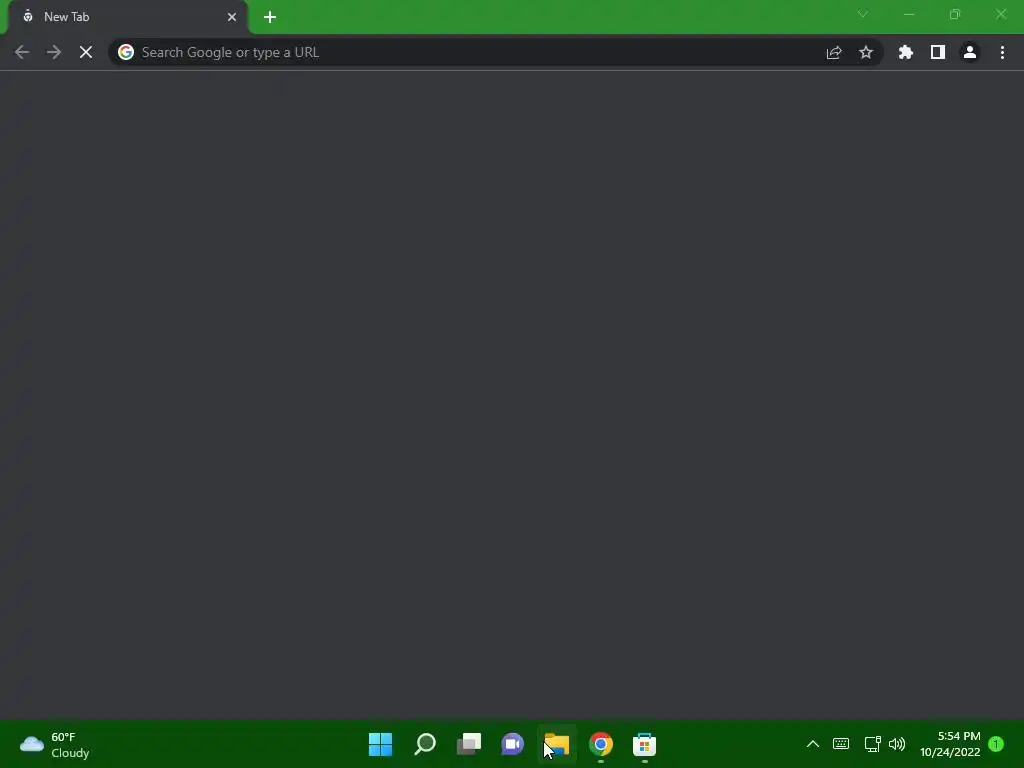This screenshot has height=768, width=1024.
Task: Close the New Tab tab
Action: pyautogui.click(x=232, y=18)
